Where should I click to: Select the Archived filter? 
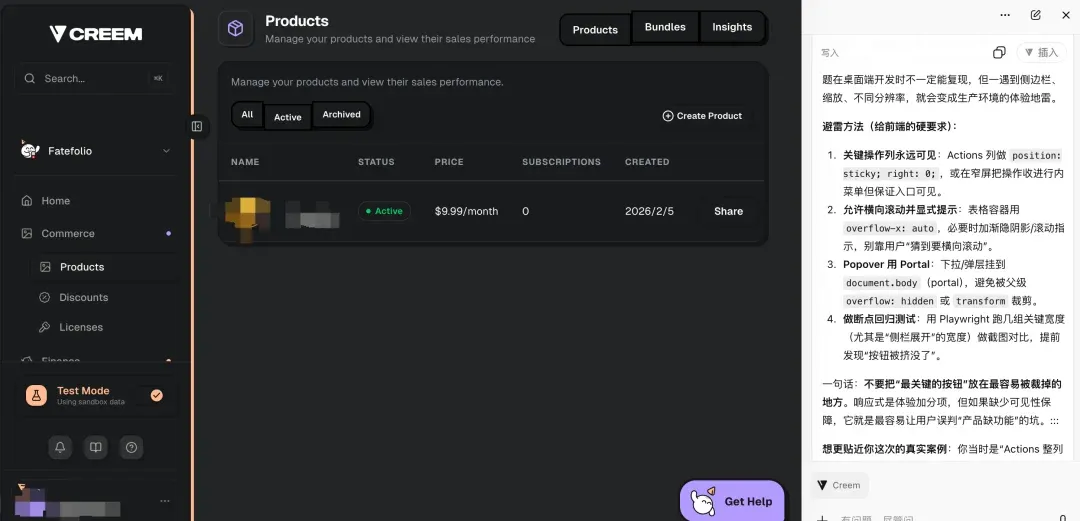click(341, 115)
